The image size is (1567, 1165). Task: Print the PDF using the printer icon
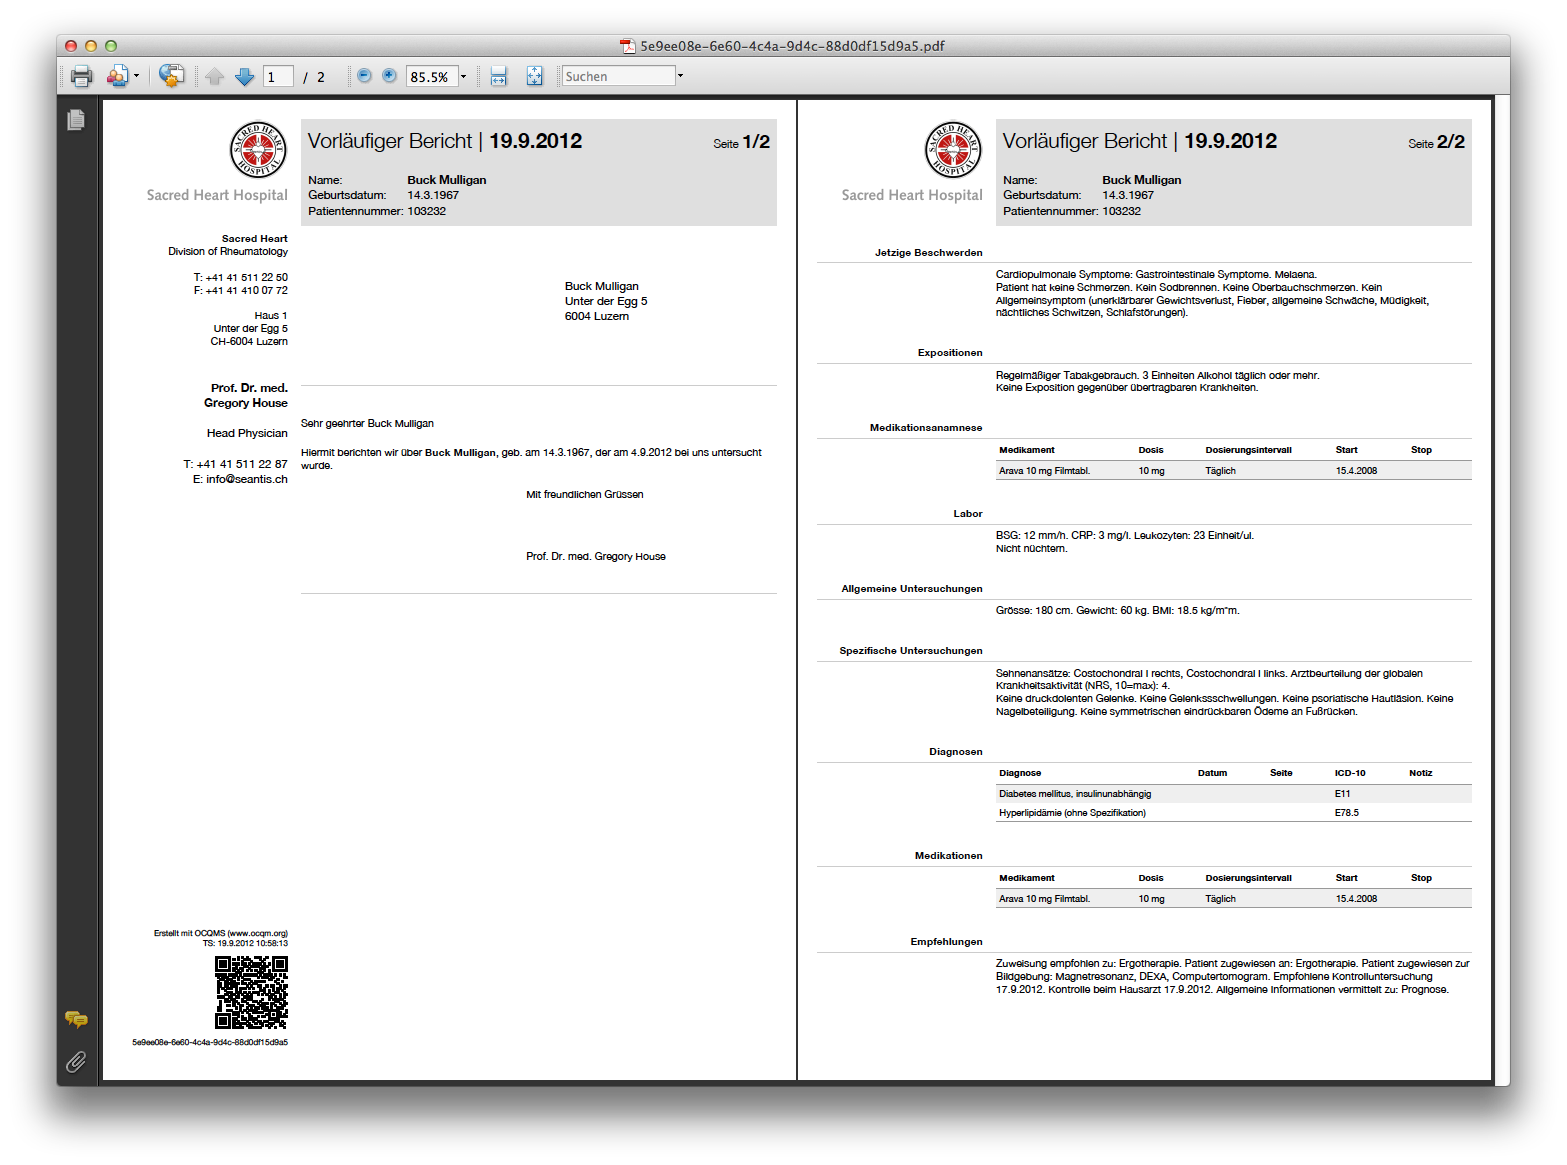coord(82,76)
